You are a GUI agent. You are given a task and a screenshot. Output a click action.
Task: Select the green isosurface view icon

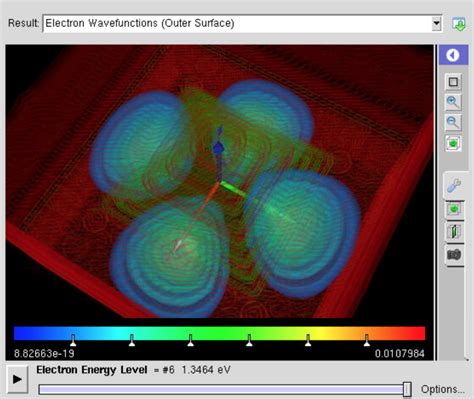(454, 210)
